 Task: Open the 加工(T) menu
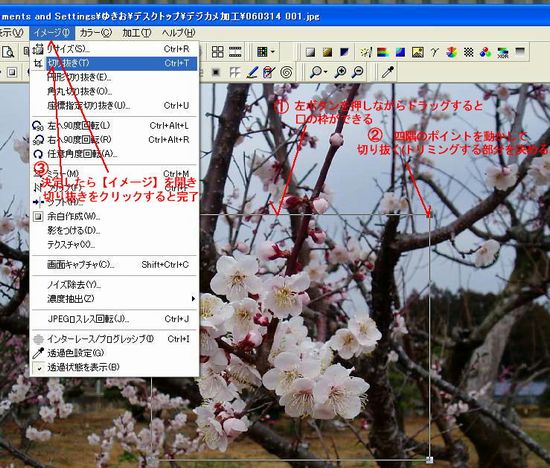coord(136,33)
